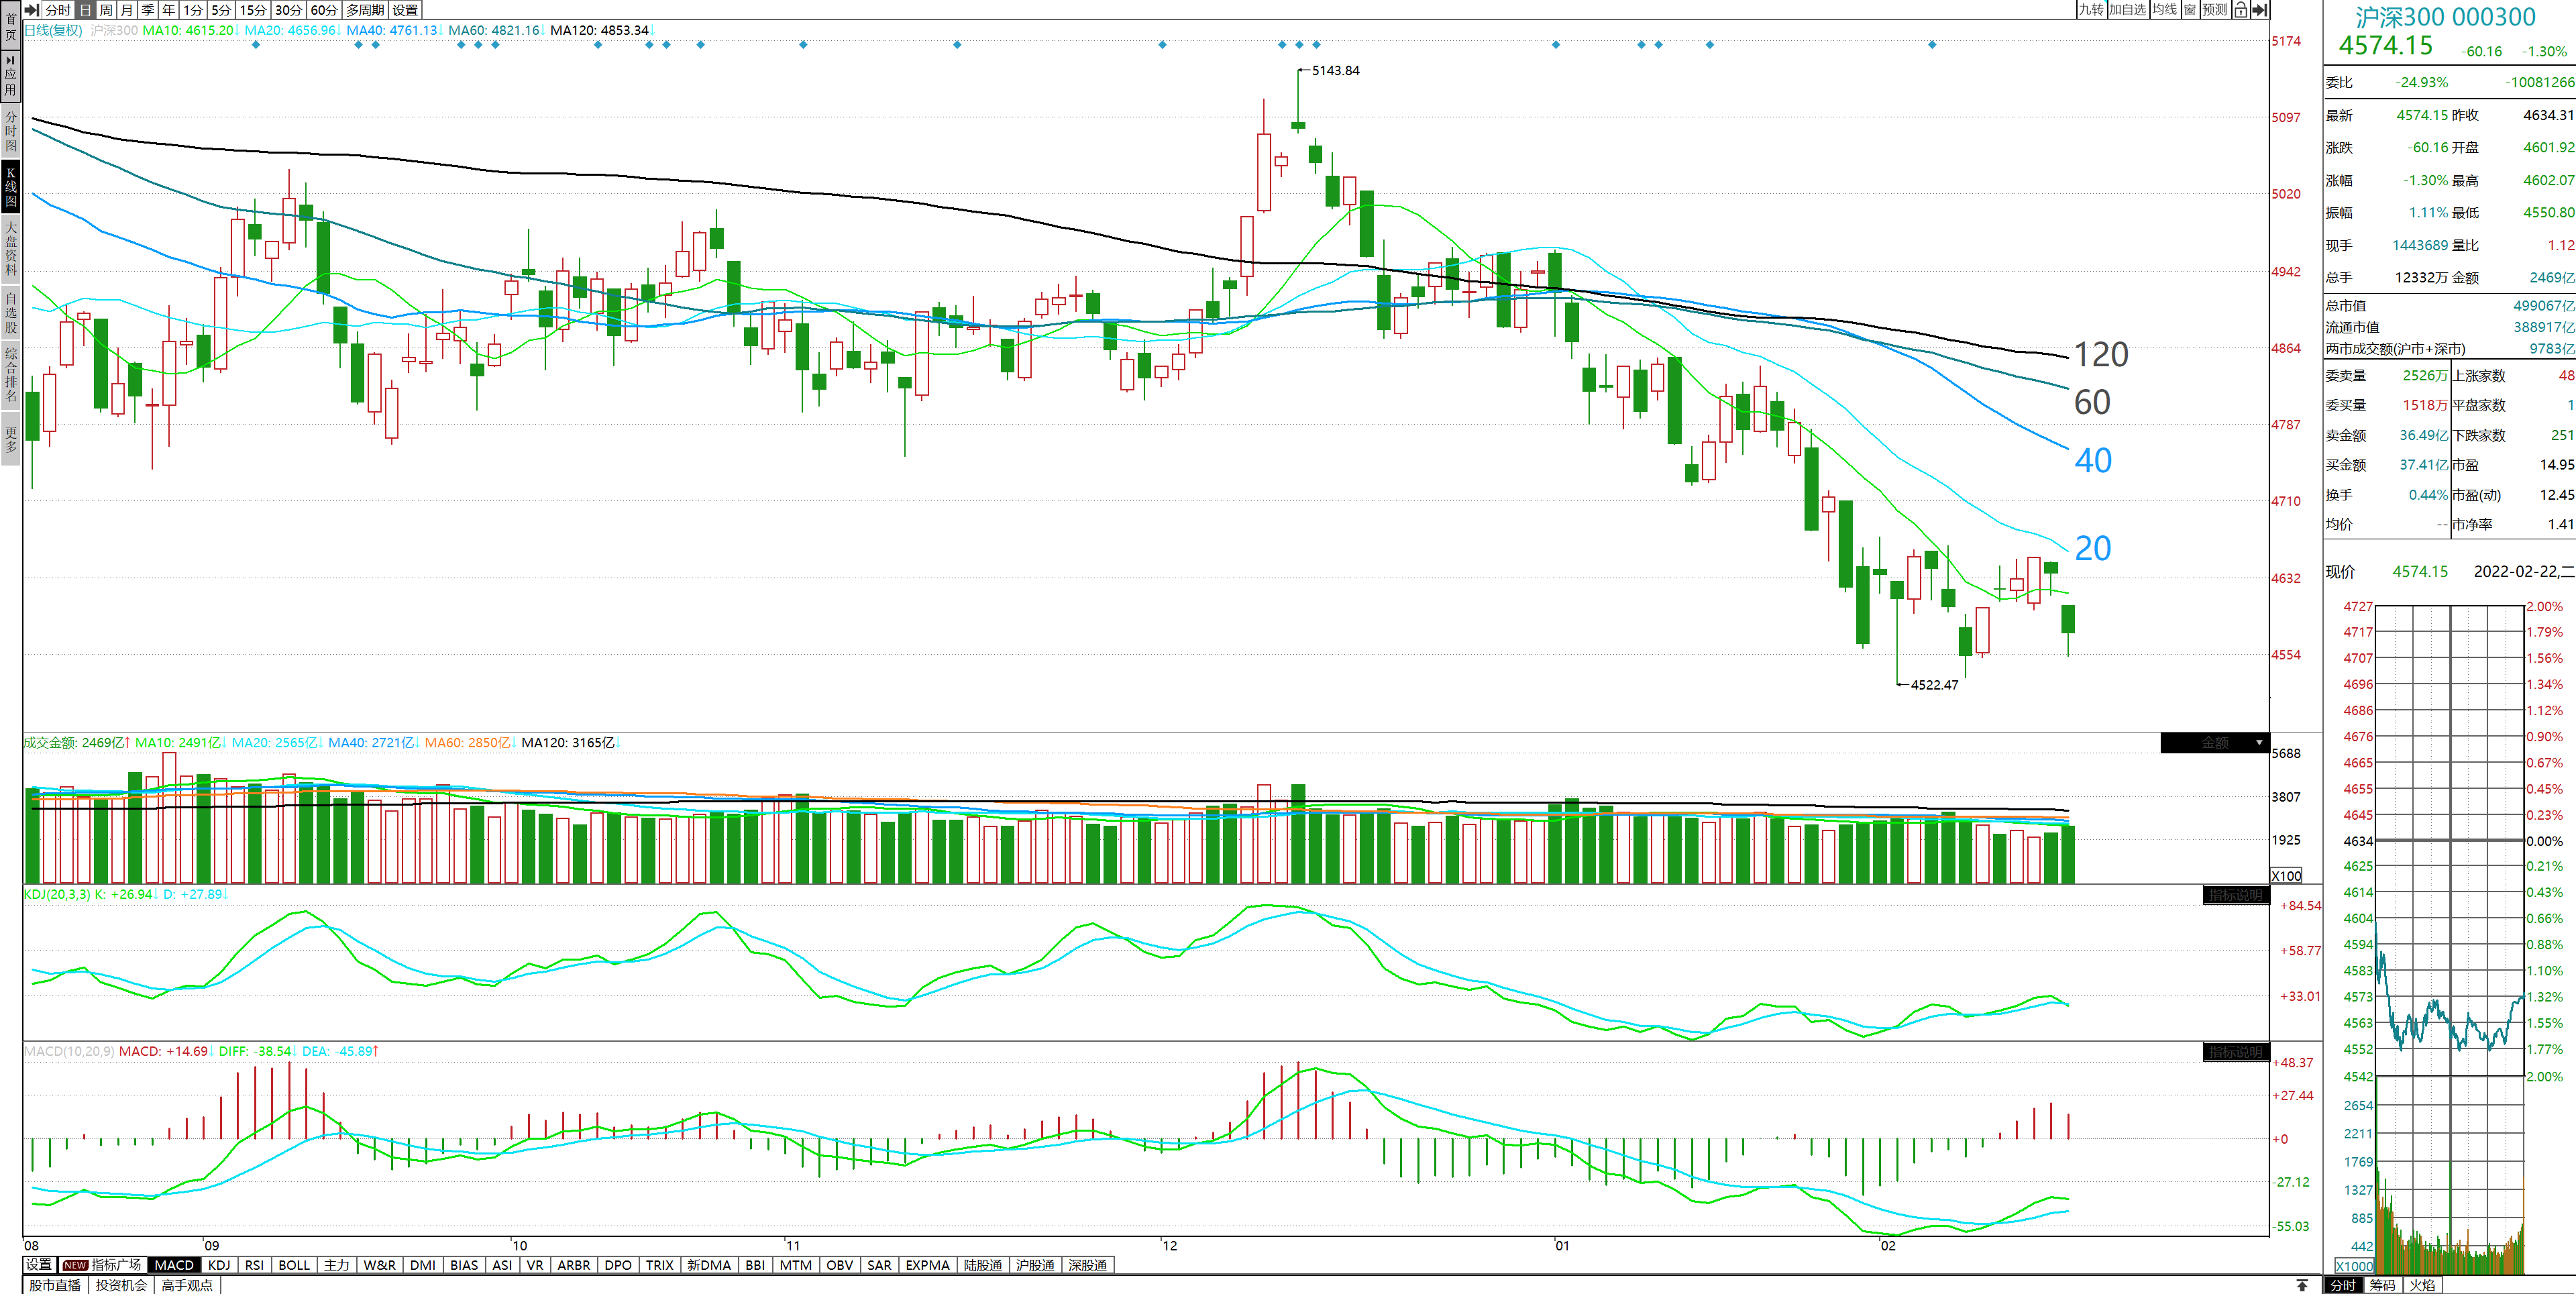The width and height of the screenshot is (2576, 1294).
Task: Toggle the 九转 indicator button
Action: pyautogui.click(x=2091, y=10)
